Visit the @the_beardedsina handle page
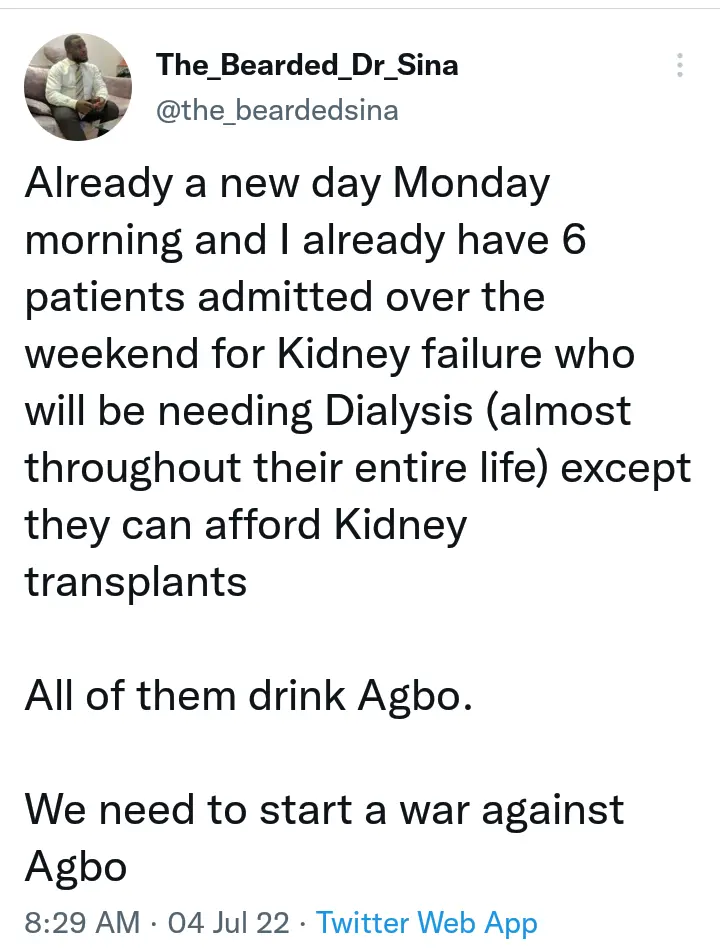This screenshot has height=948, width=720. [x=277, y=110]
